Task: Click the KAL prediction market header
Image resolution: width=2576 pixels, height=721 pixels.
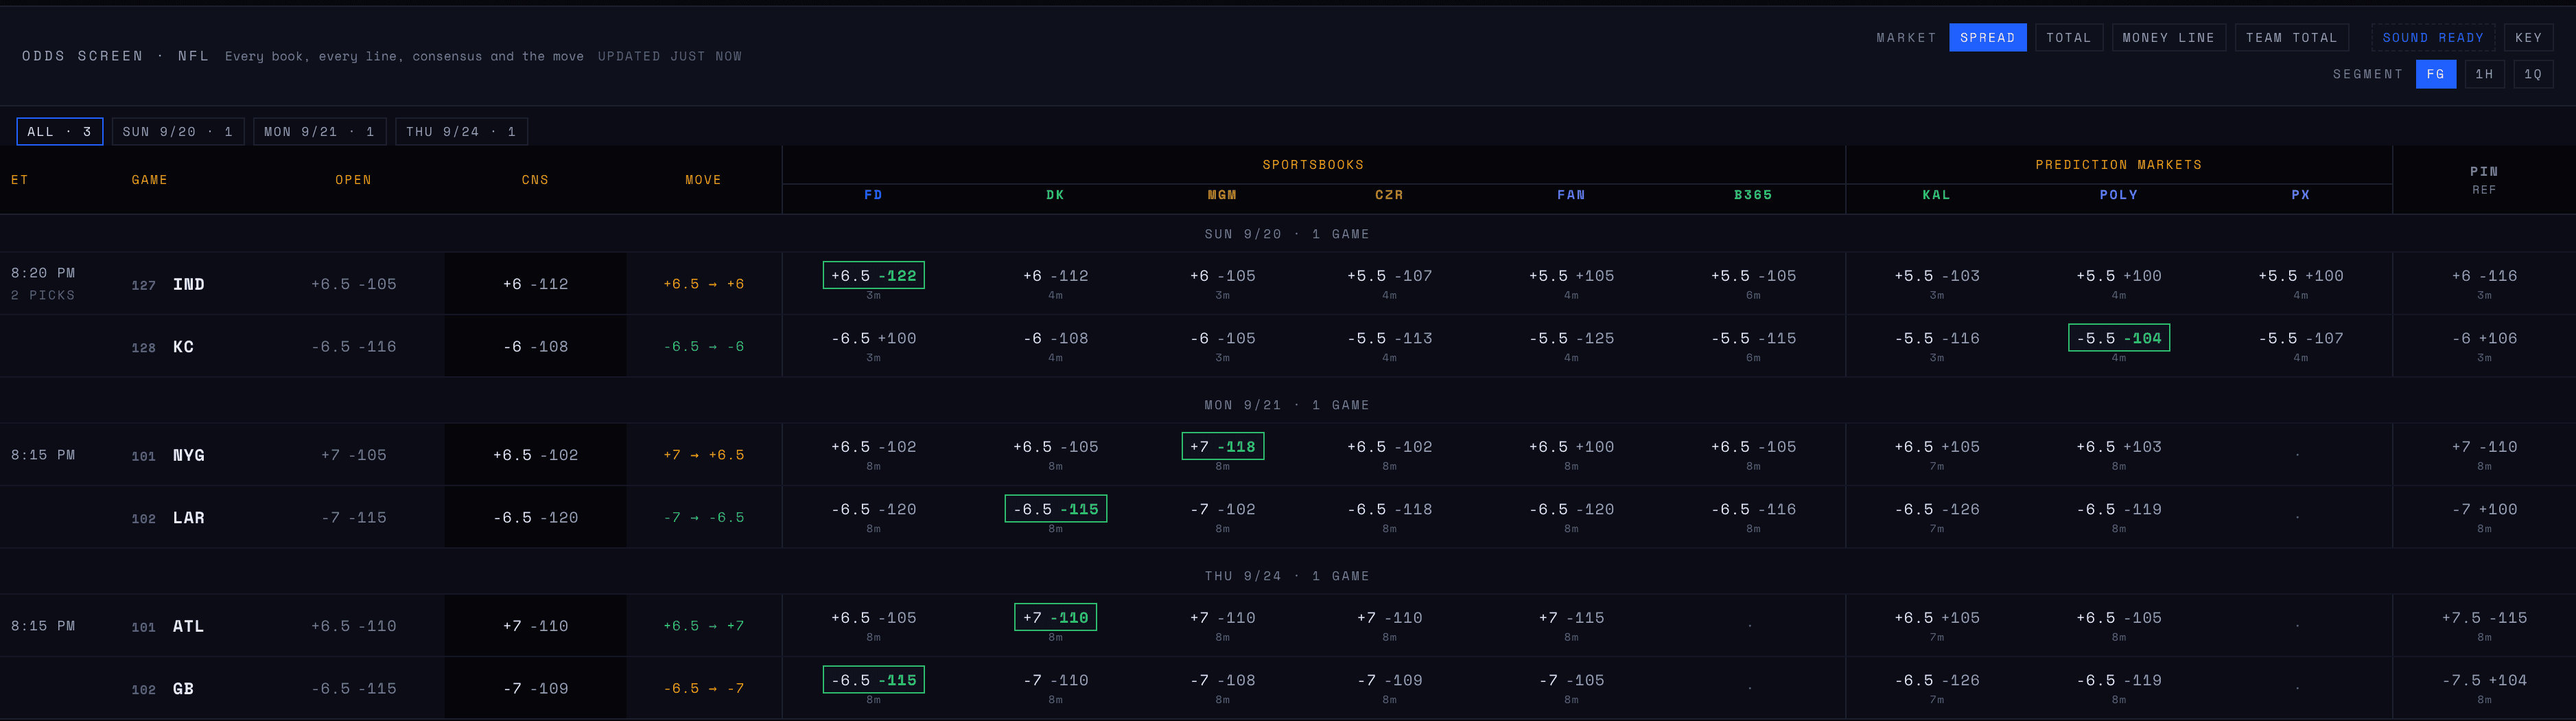Action: [1936, 195]
